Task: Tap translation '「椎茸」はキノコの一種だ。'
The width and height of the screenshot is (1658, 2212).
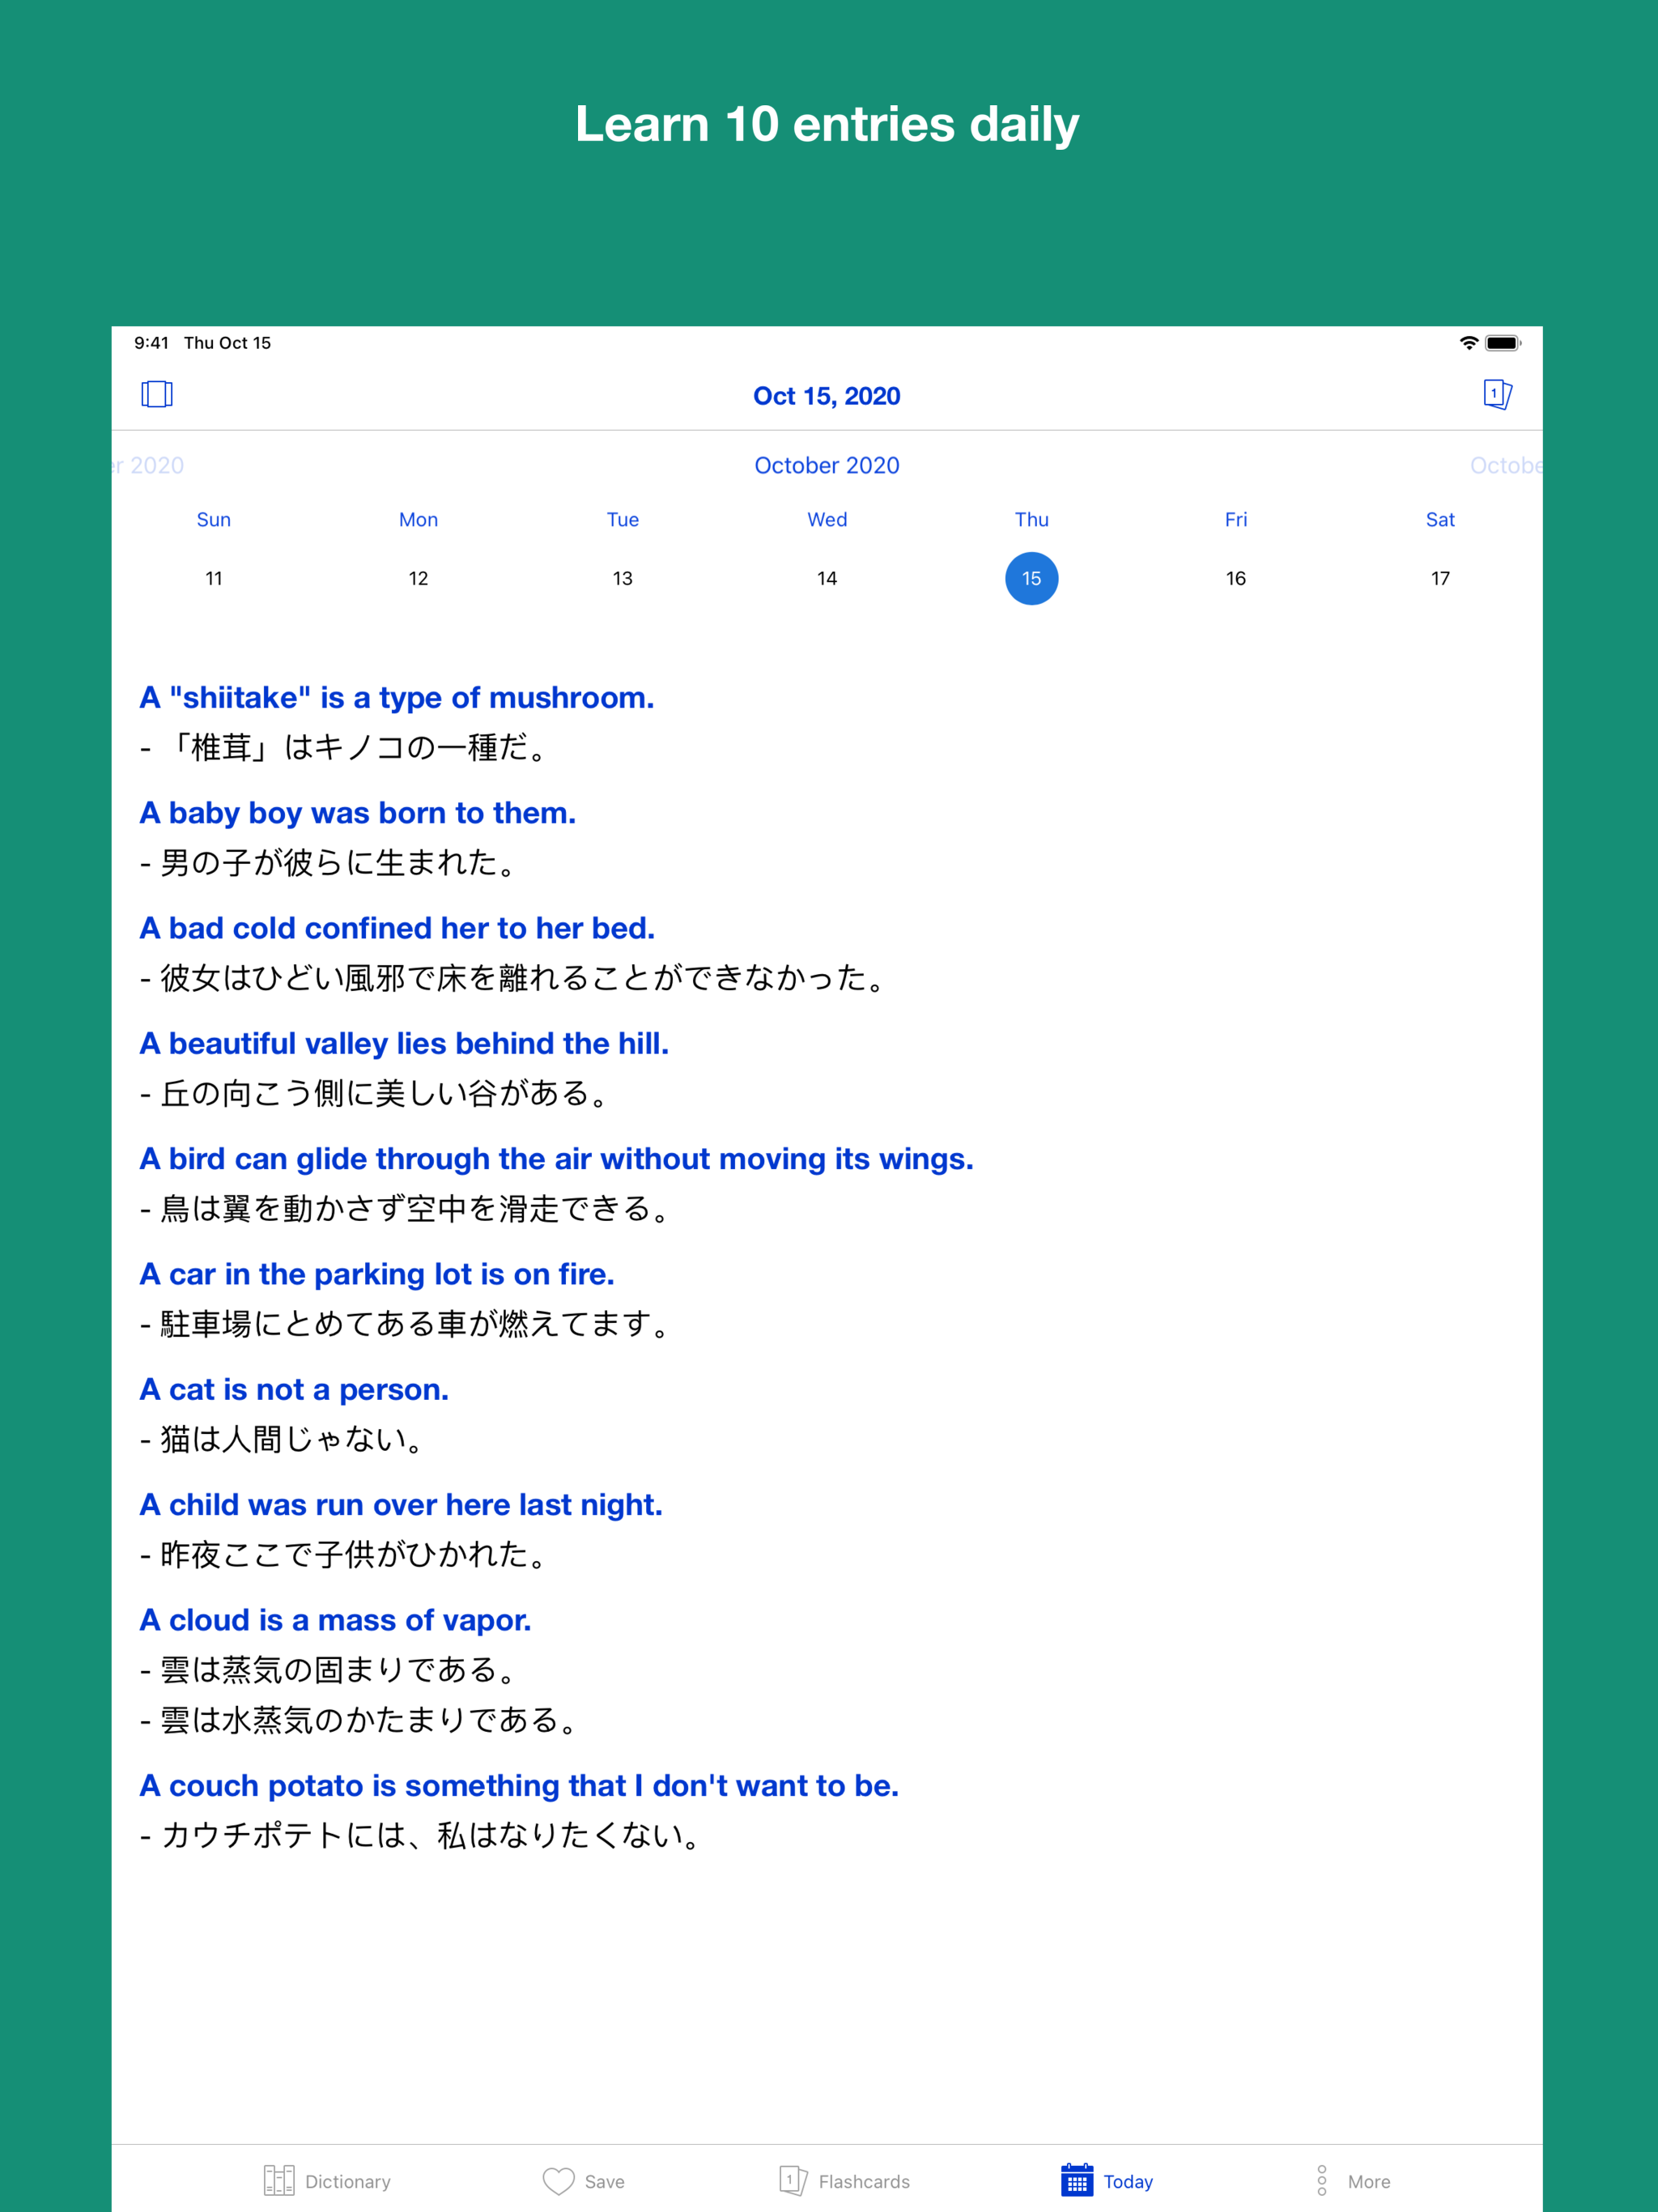Action: point(357,747)
